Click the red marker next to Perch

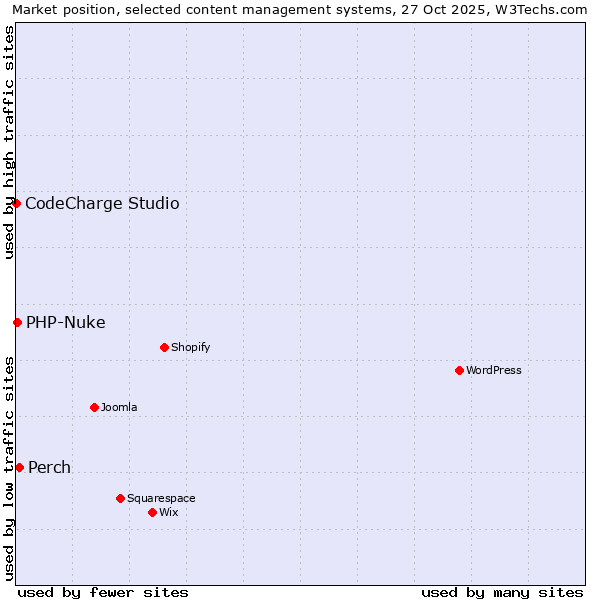point(19,467)
